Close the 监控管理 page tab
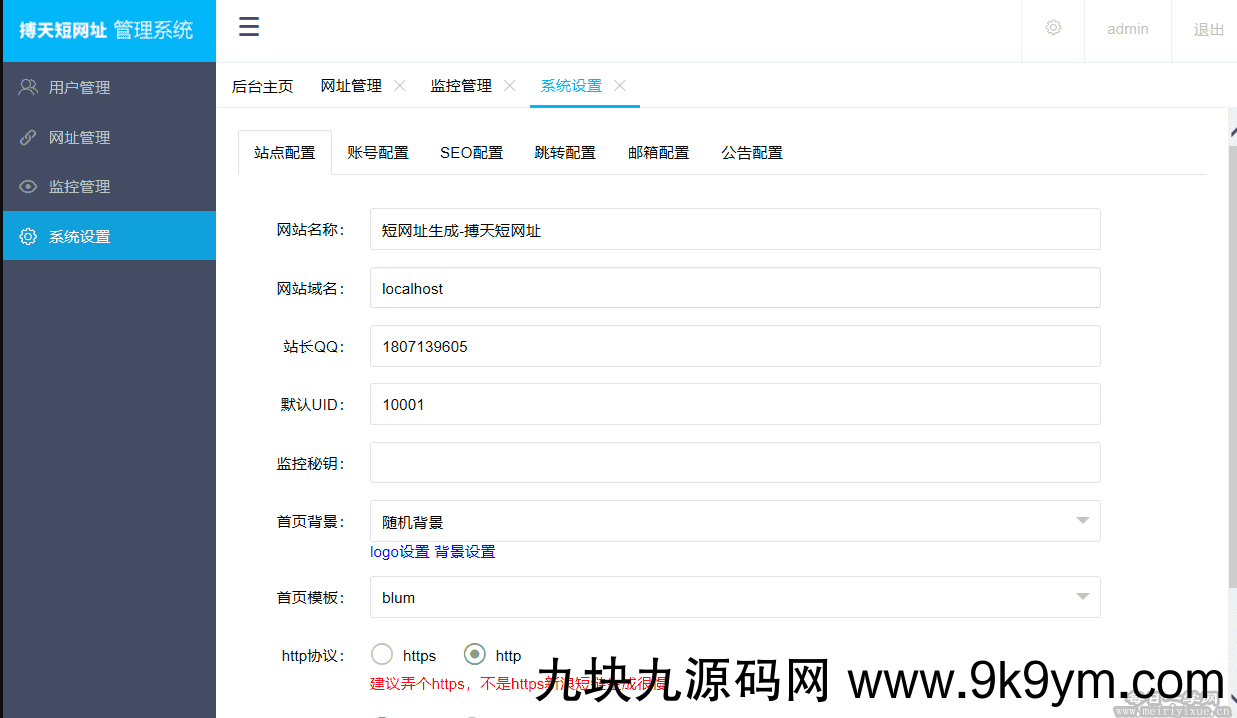 pyautogui.click(x=510, y=86)
